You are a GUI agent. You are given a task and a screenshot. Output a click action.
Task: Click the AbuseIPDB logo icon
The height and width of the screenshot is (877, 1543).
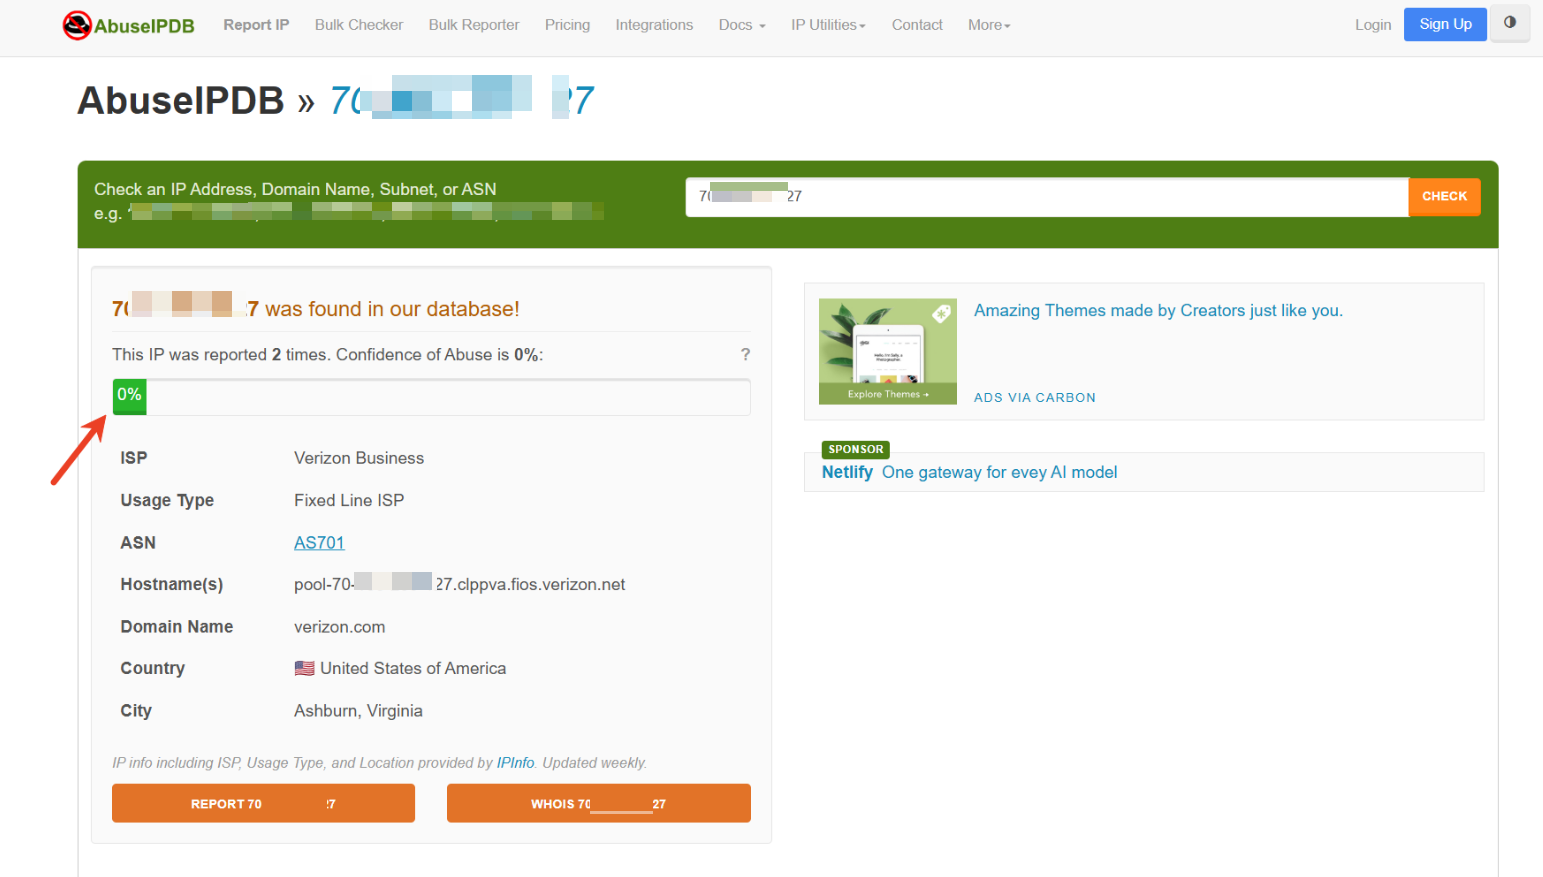77,25
